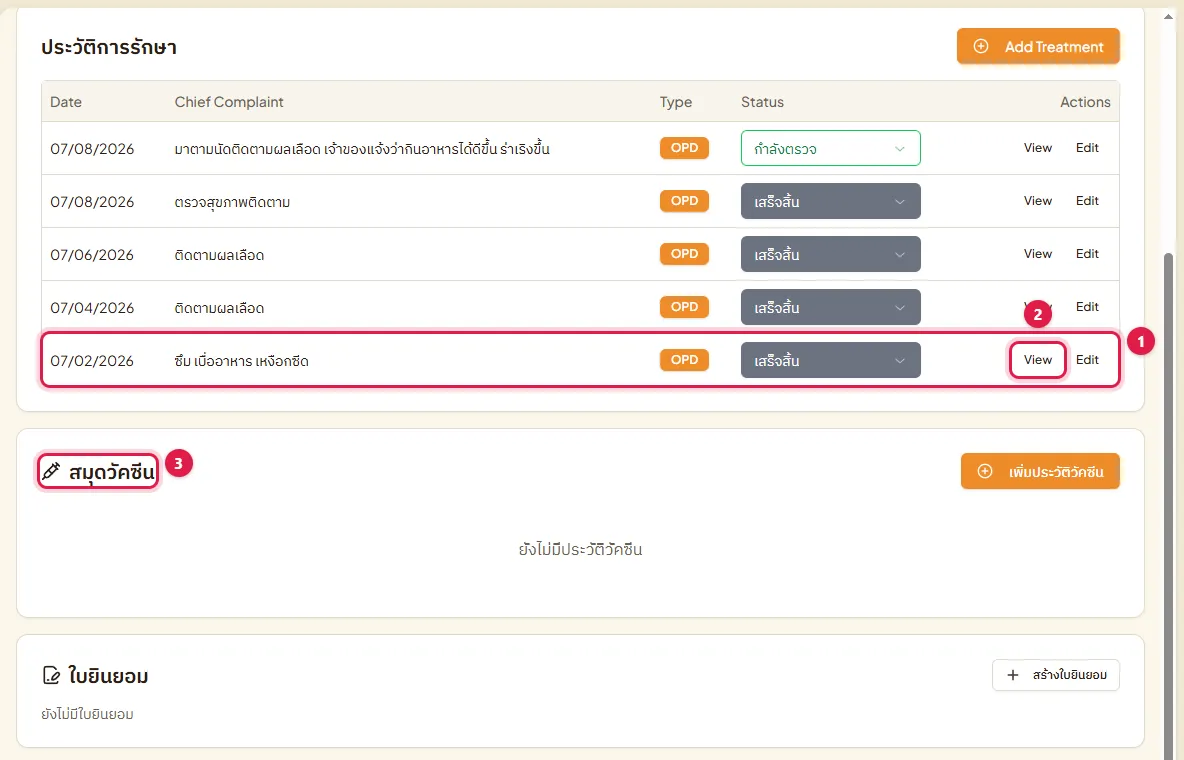This screenshot has height=760, width=1184.
Task: Open status dropdown for 07/04/2026 row
Action: point(830,307)
